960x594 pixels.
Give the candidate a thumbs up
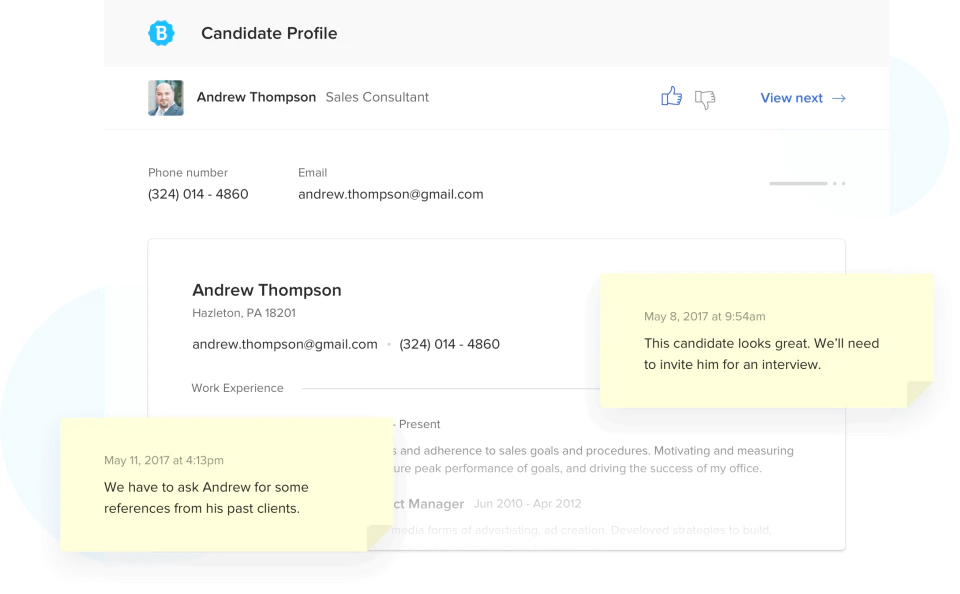point(672,96)
